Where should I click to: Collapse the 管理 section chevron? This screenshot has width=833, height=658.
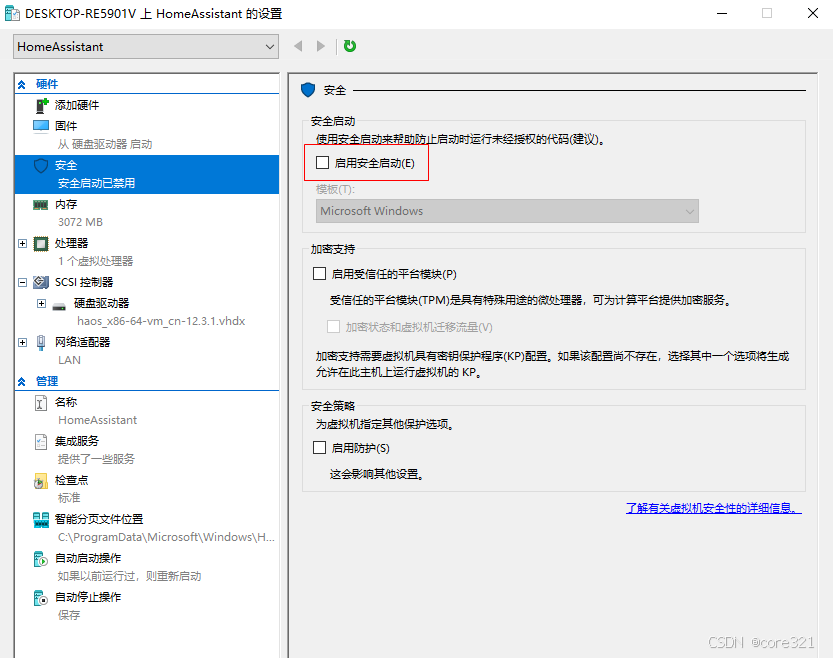pos(22,381)
